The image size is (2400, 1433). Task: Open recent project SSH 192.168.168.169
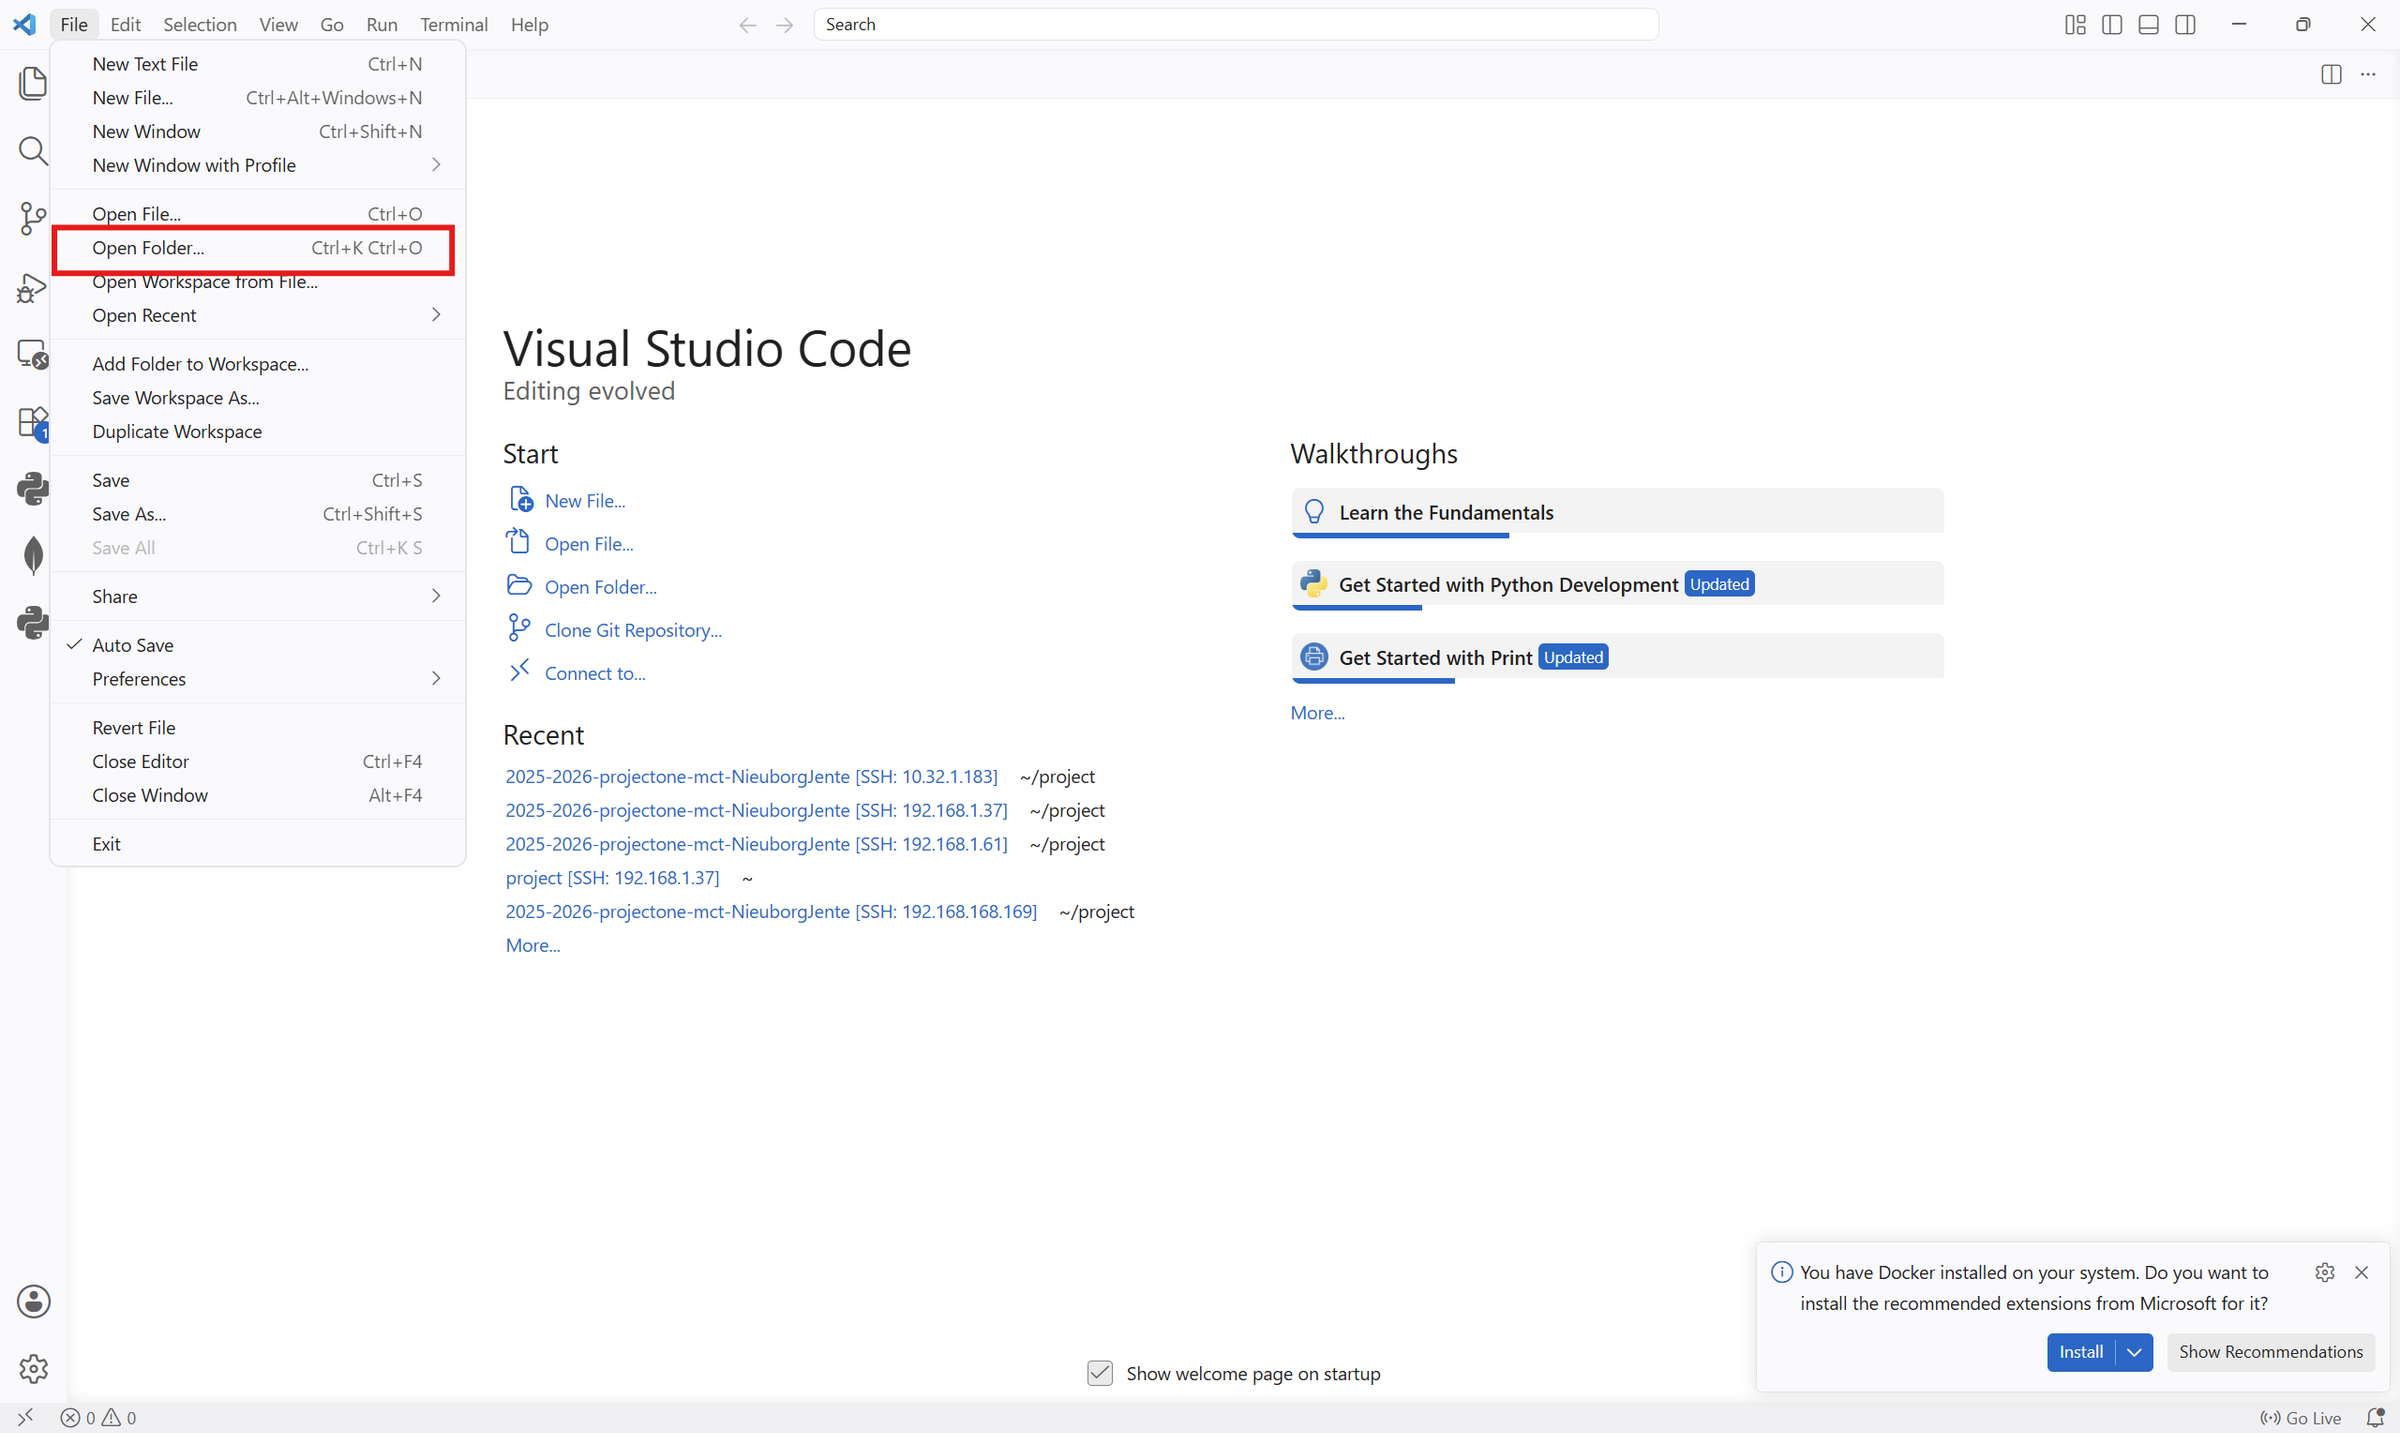(771, 912)
